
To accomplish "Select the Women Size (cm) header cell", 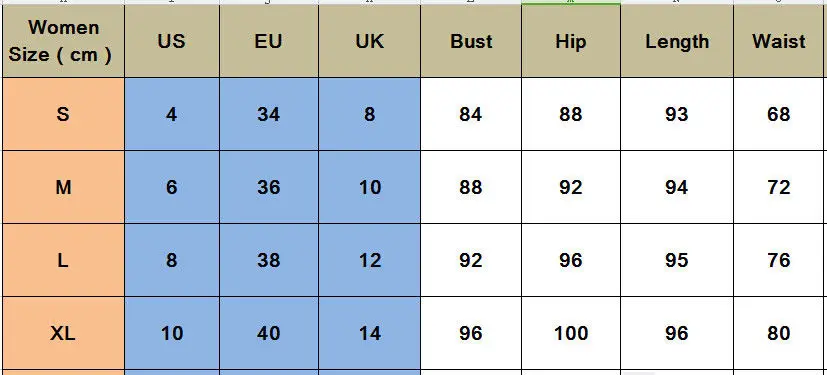I will (x=63, y=41).
